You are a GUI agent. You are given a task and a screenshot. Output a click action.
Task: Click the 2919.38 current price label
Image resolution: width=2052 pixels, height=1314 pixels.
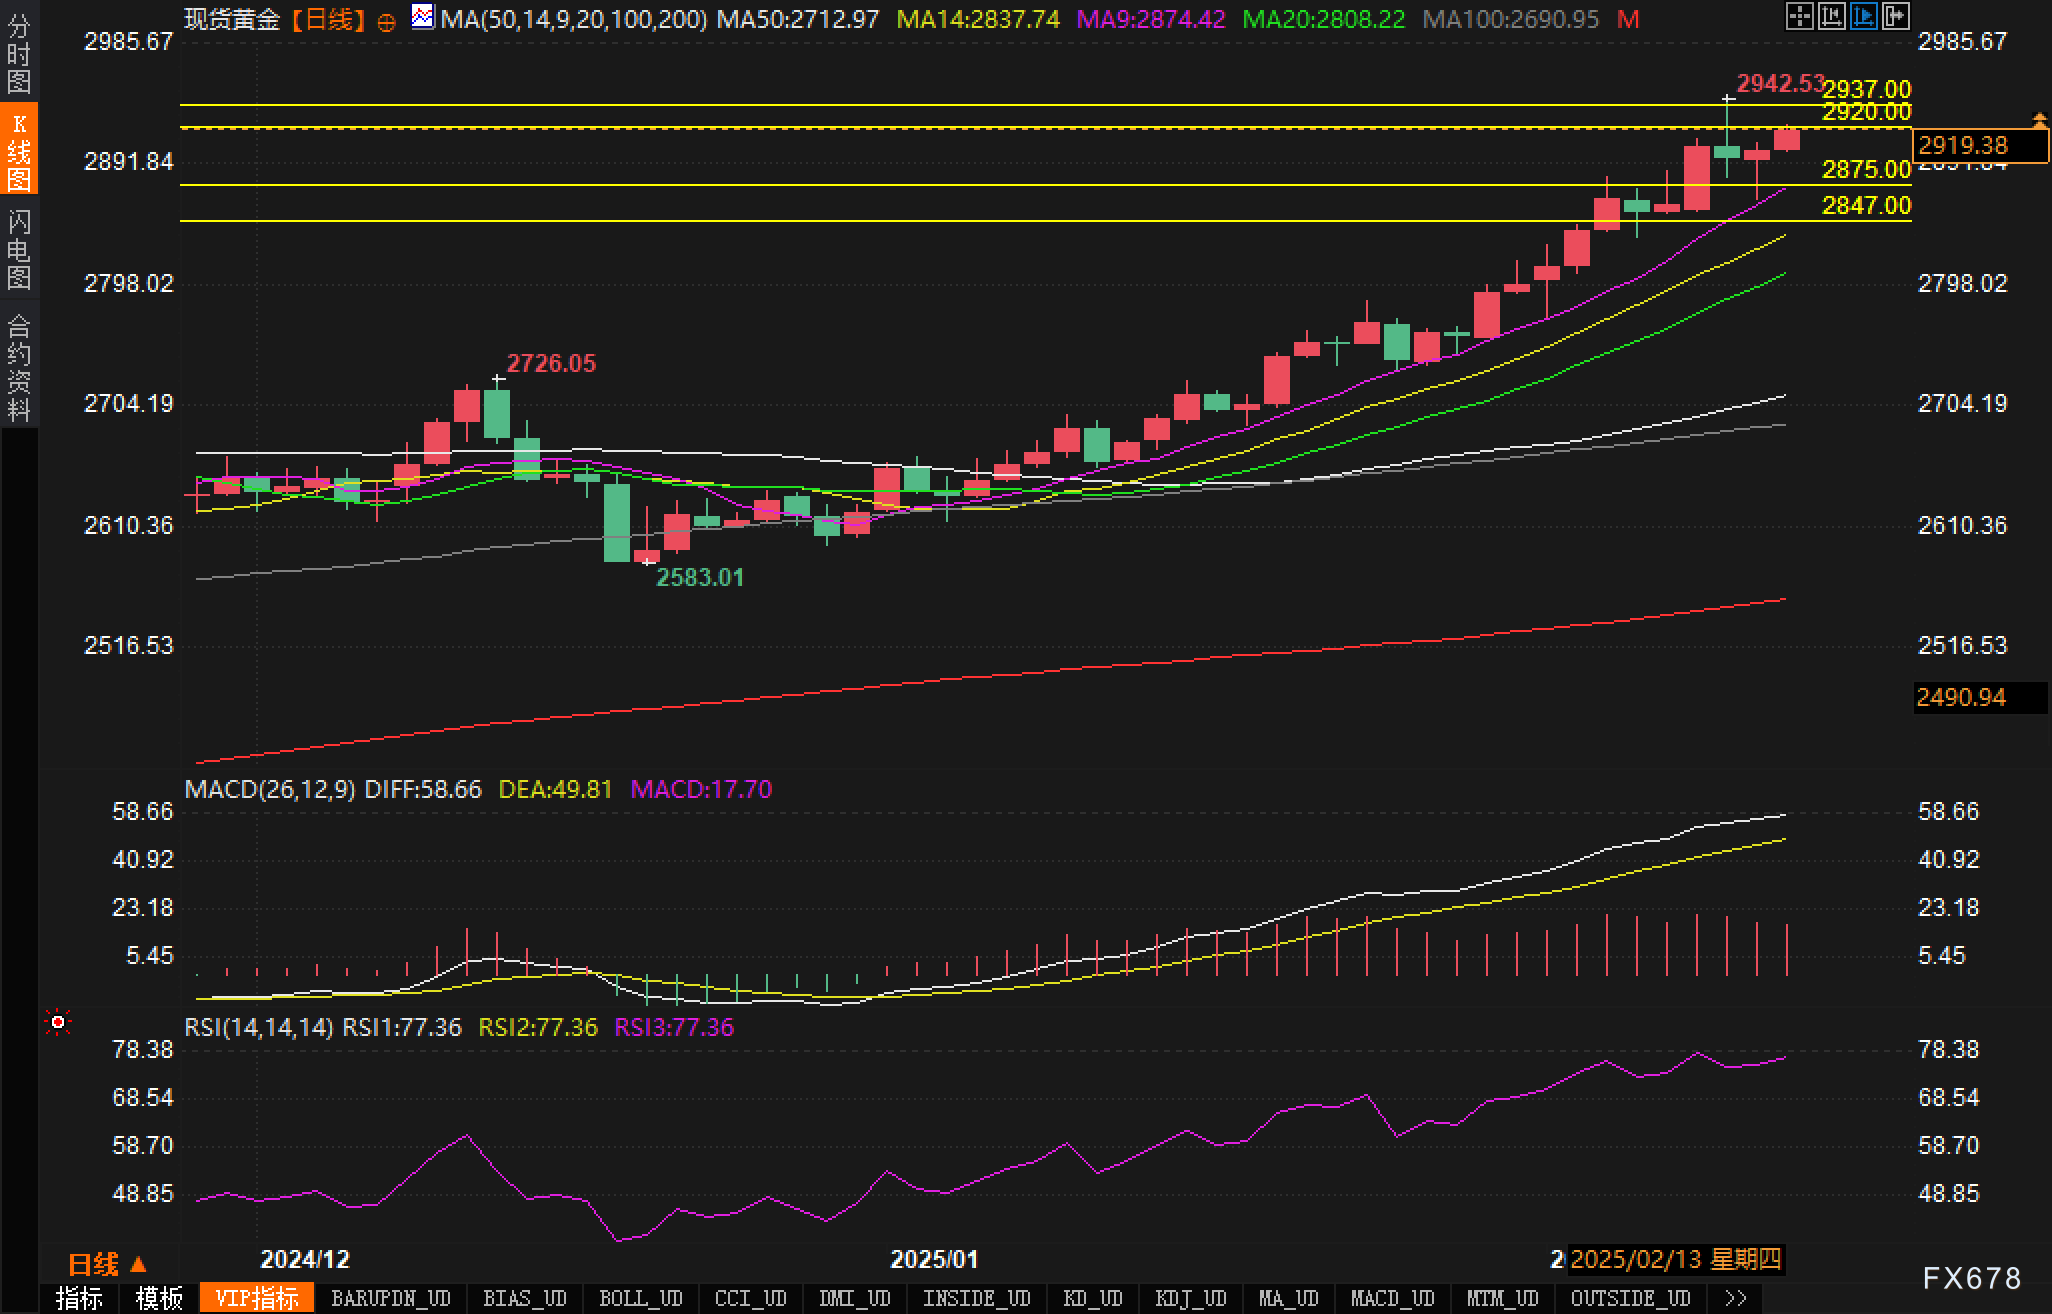1979,146
